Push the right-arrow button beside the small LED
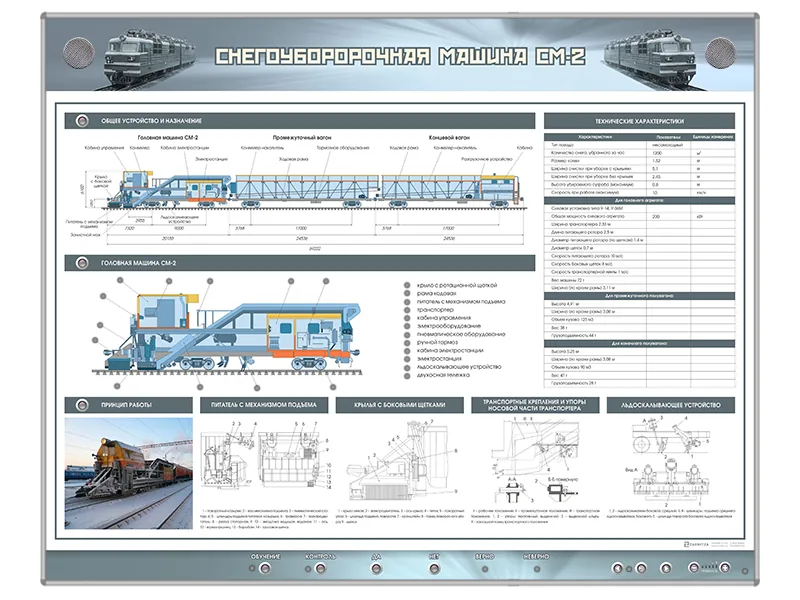Image resolution: width=800 pixels, height=600 pixels. click(641, 568)
